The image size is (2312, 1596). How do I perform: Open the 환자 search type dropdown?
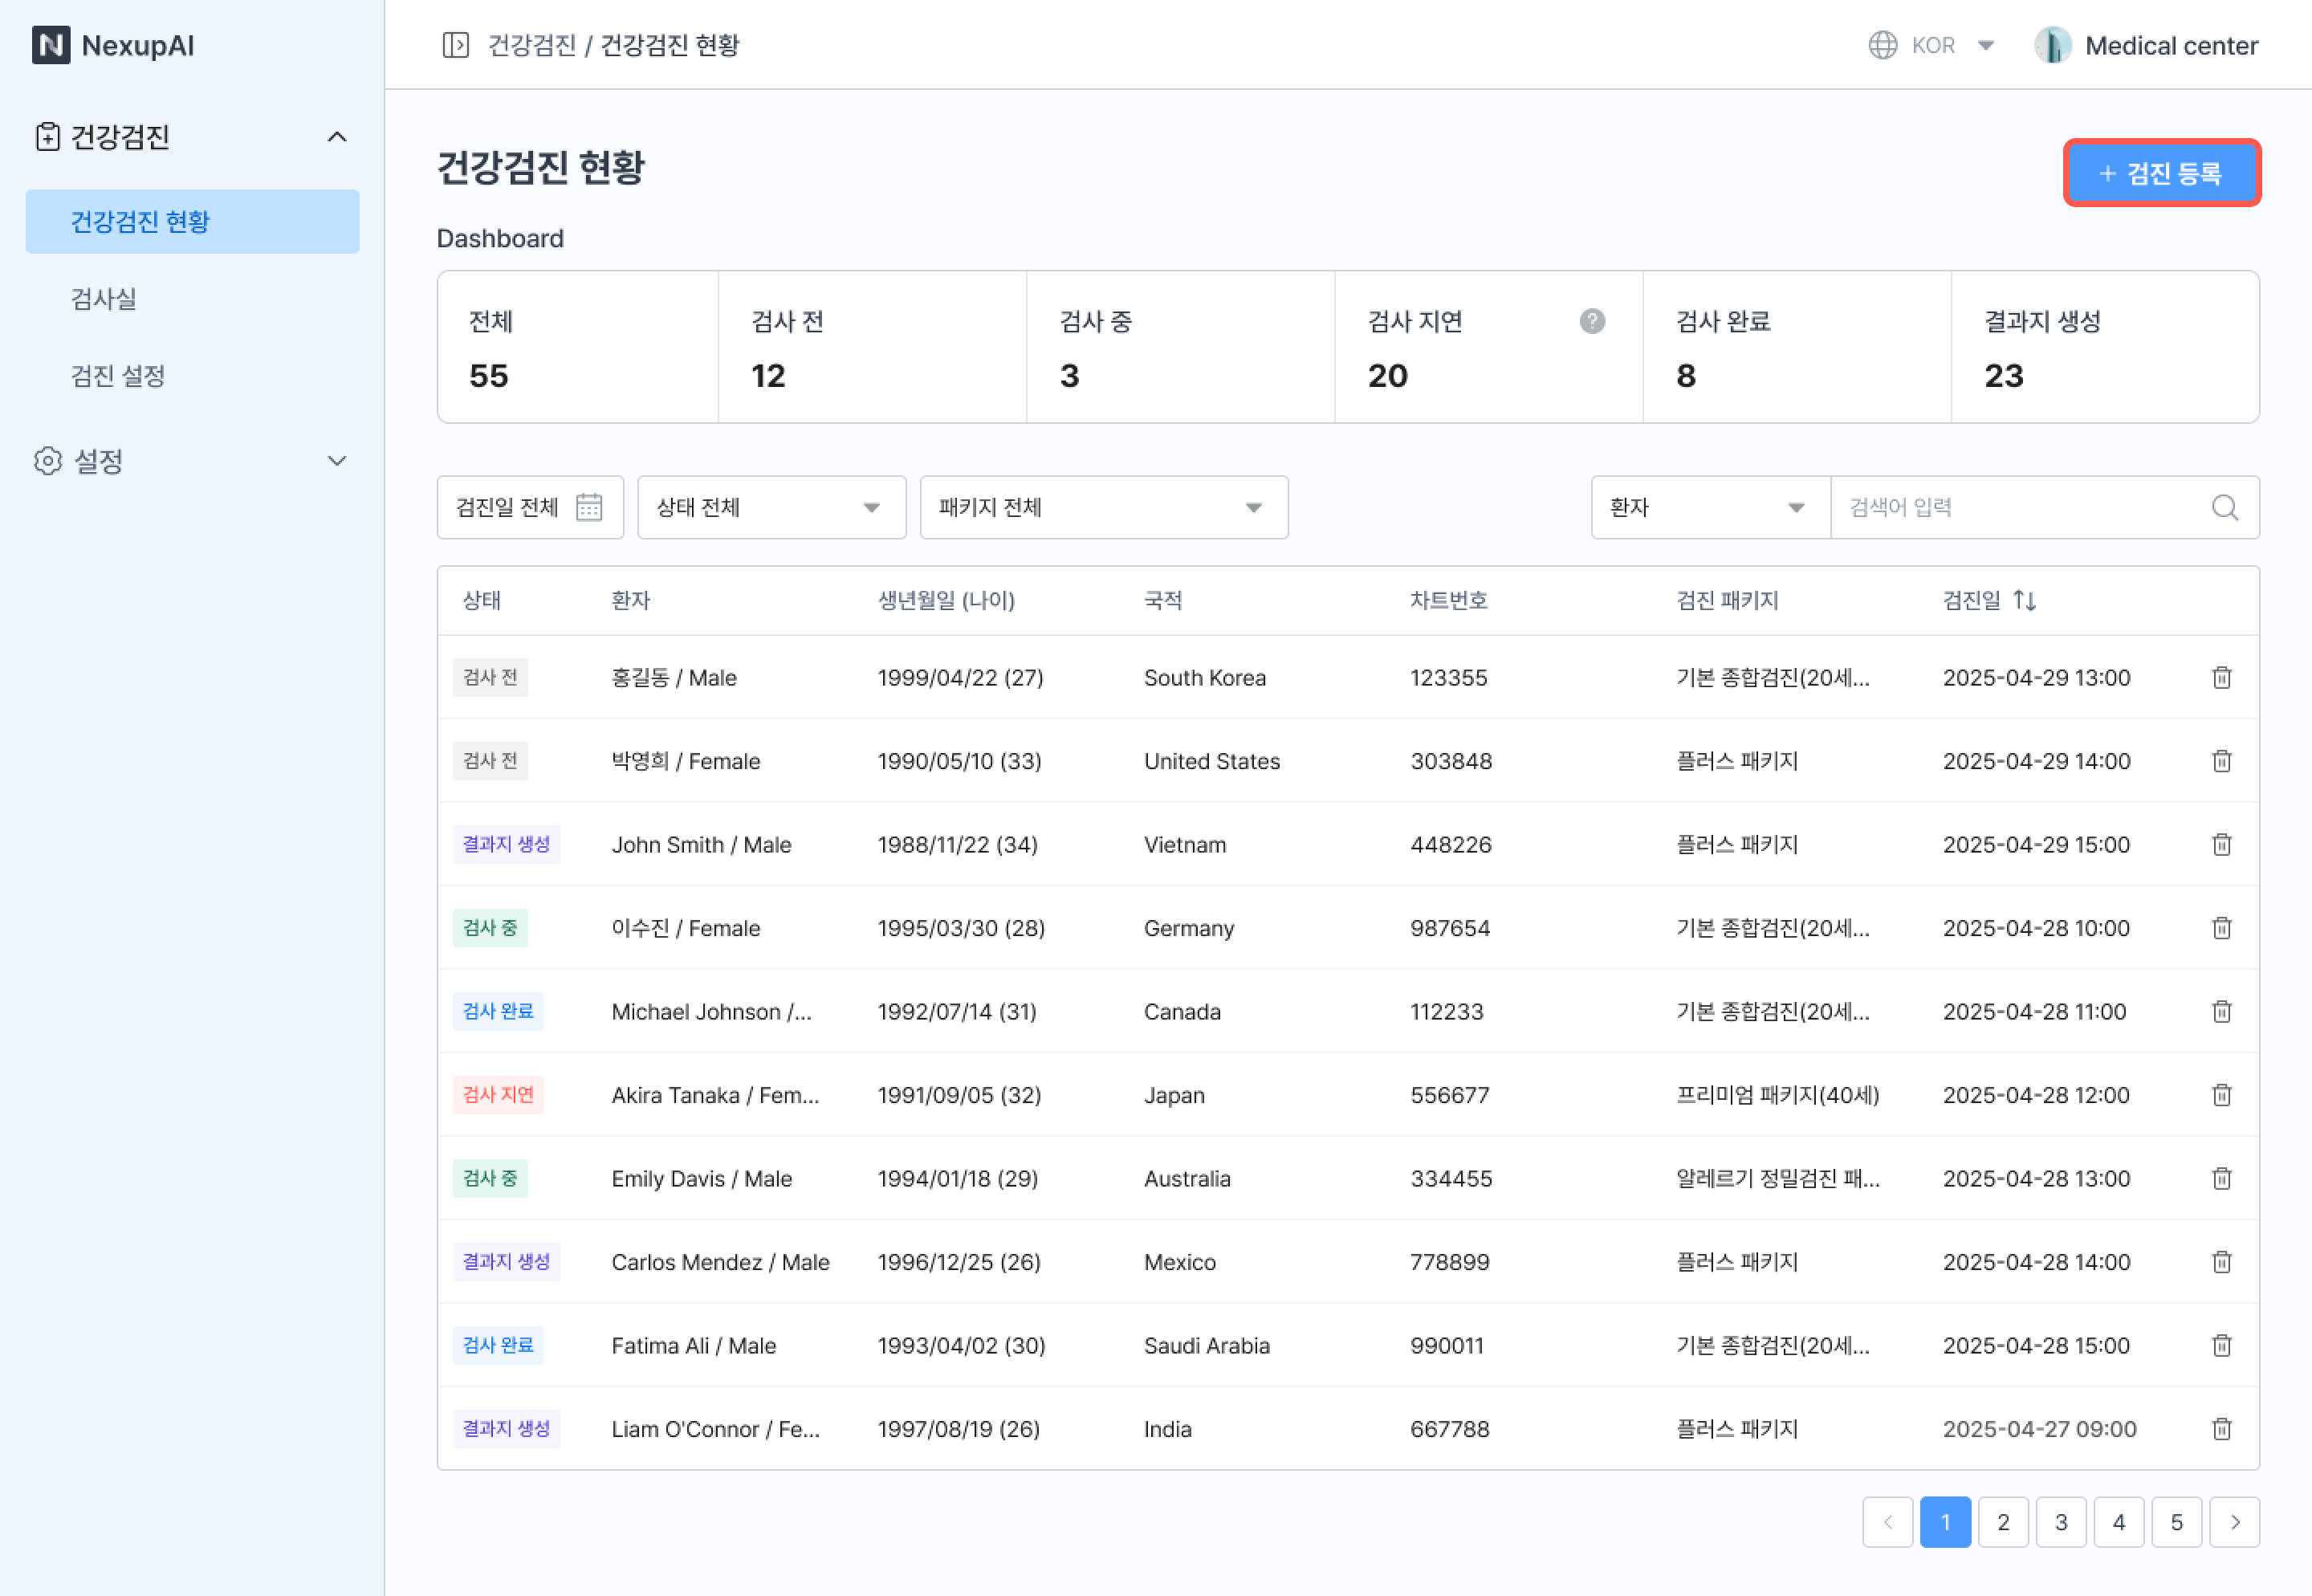tap(1709, 507)
